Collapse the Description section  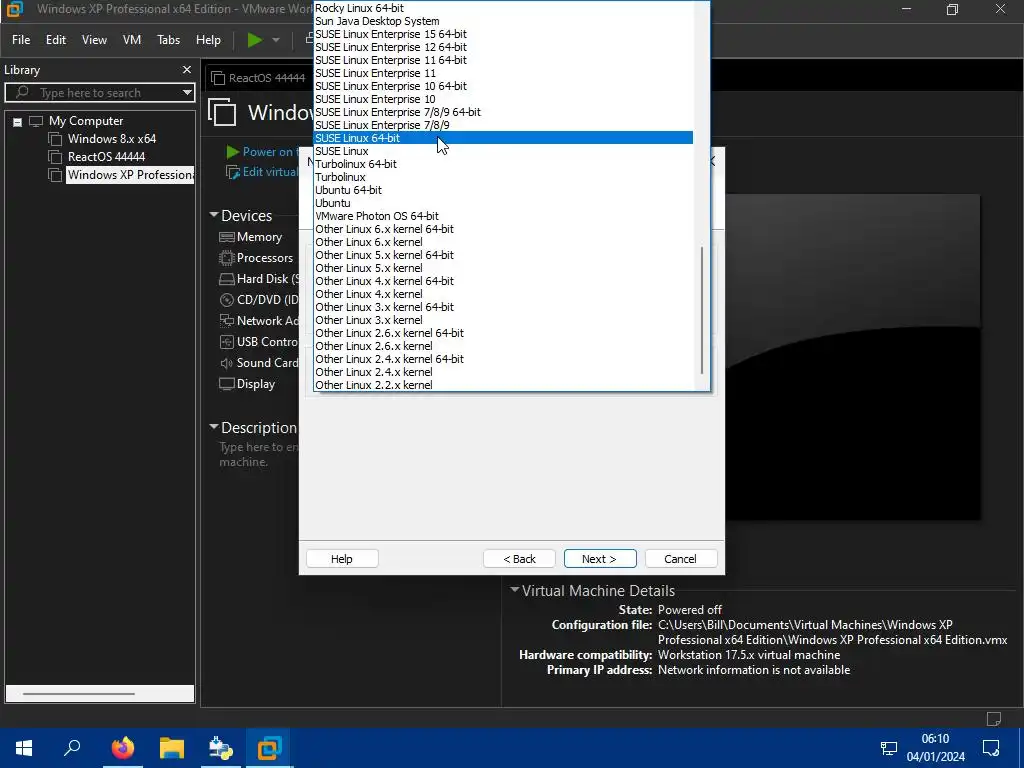214,427
